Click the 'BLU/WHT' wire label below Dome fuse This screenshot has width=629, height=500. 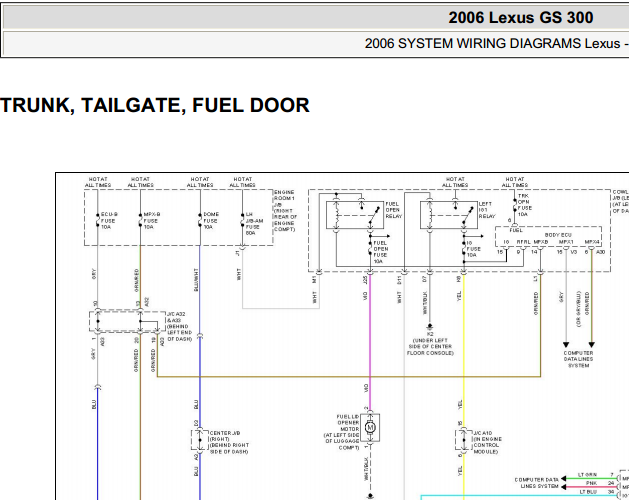point(196,280)
